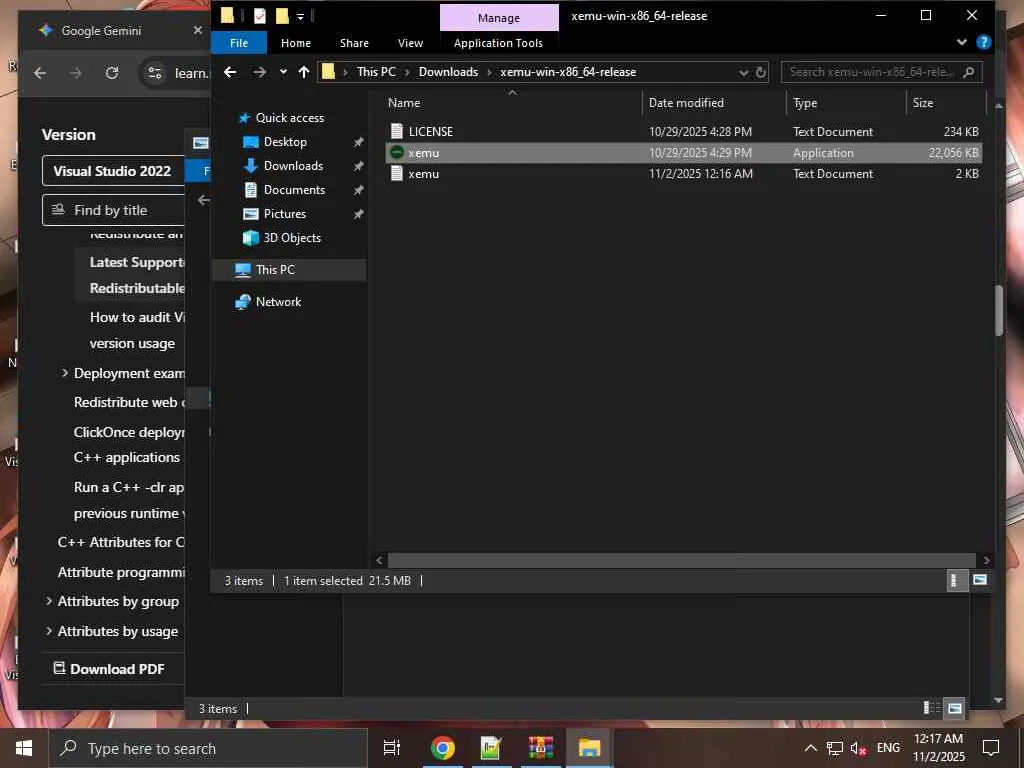This screenshot has height=768, width=1024.
Task: Click muted volume tray icon
Action: 858,748
